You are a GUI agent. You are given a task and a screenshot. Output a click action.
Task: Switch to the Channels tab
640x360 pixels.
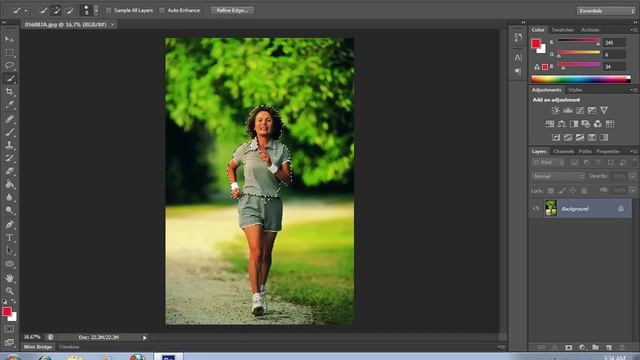pyautogui.click(x=563, y=151)
